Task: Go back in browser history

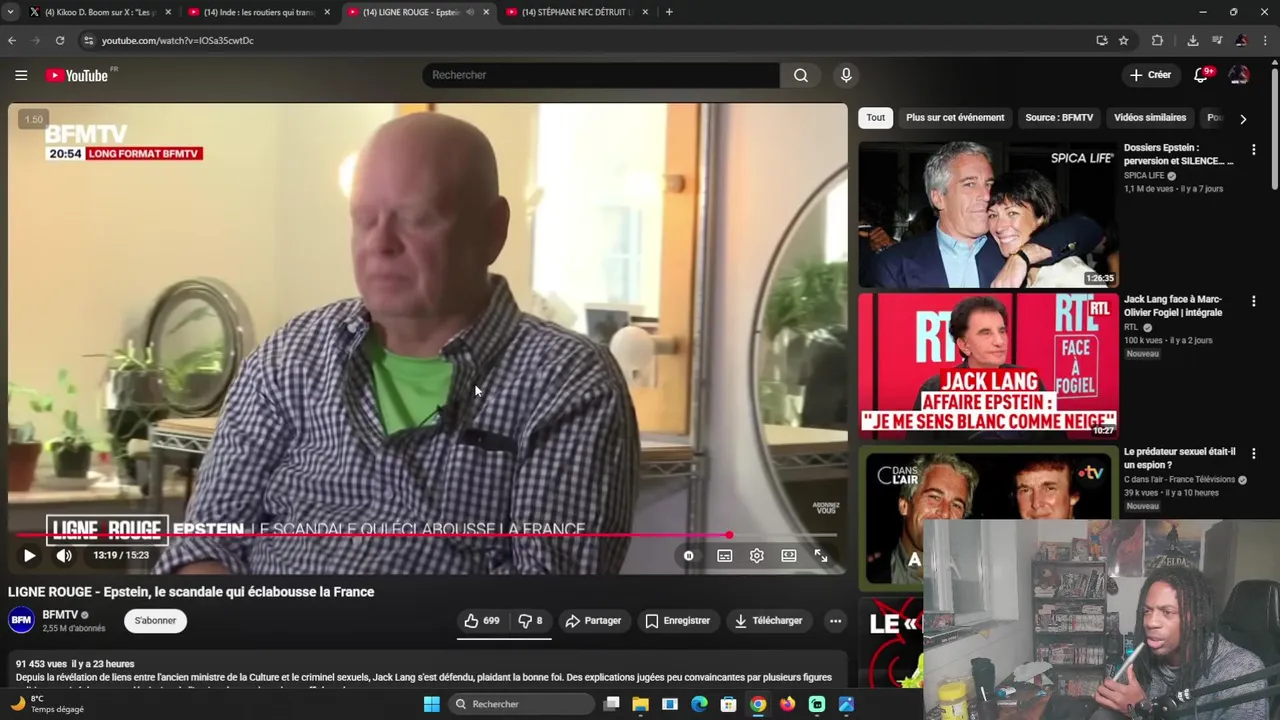Action: (x=12, y=40)
